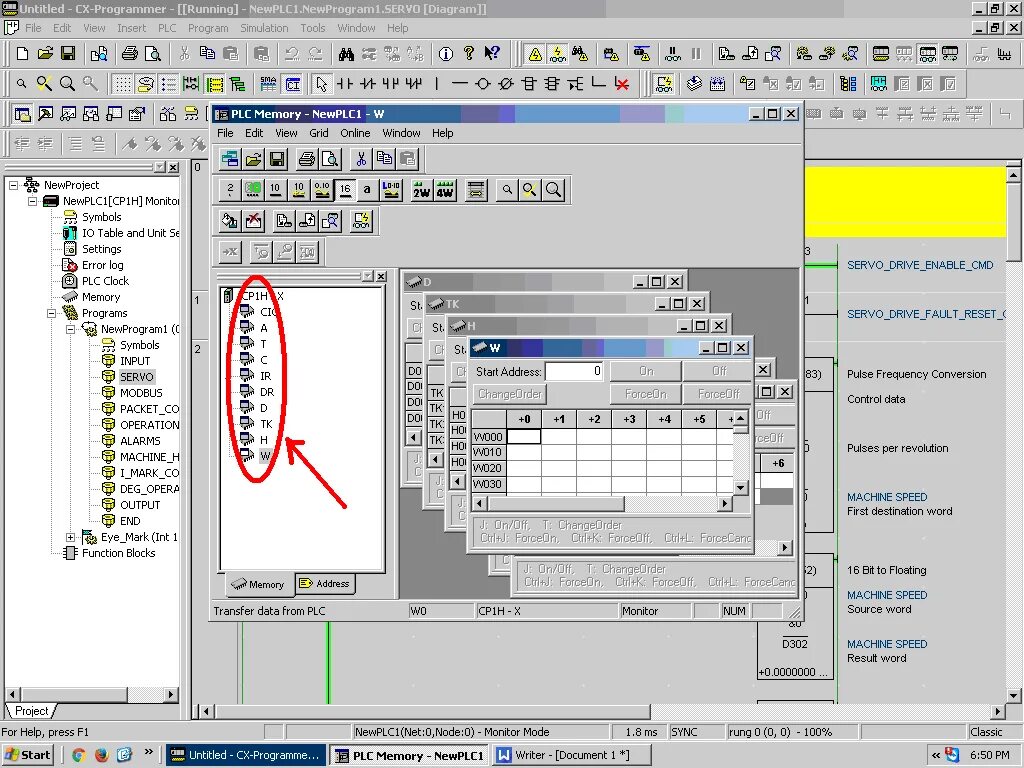Collapse the Programs tree node

coord(52,313)
